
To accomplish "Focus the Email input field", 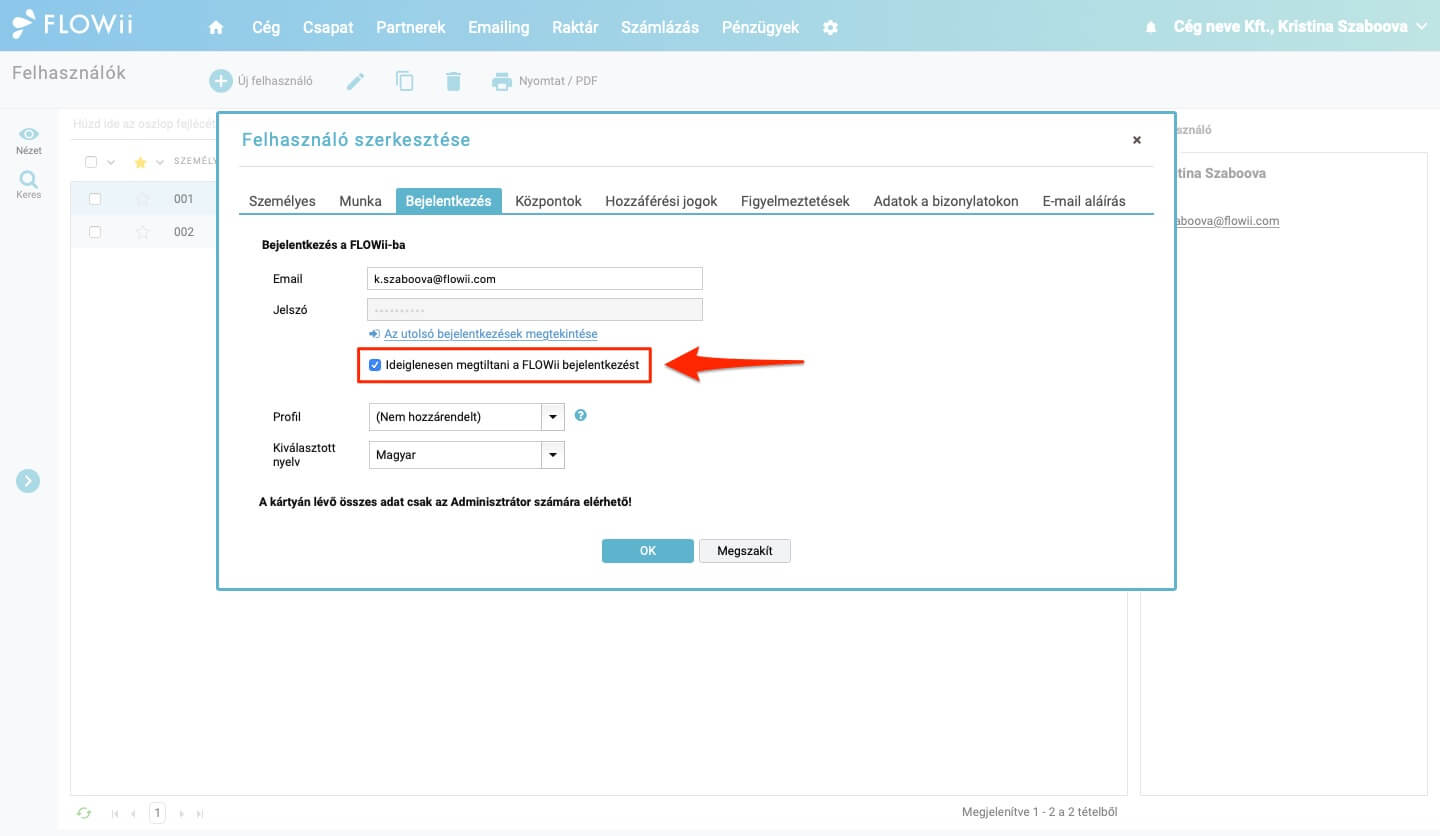I will click(x=535, y=279).
